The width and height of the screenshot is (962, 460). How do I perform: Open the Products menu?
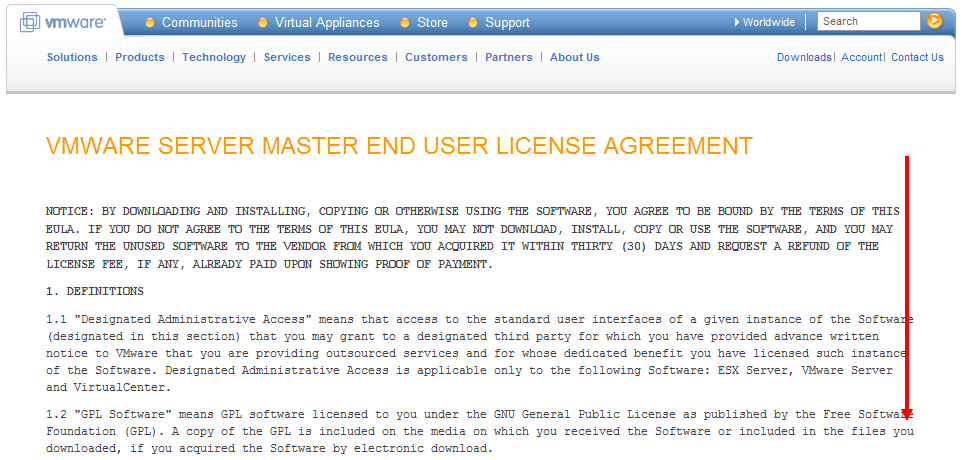140,57
